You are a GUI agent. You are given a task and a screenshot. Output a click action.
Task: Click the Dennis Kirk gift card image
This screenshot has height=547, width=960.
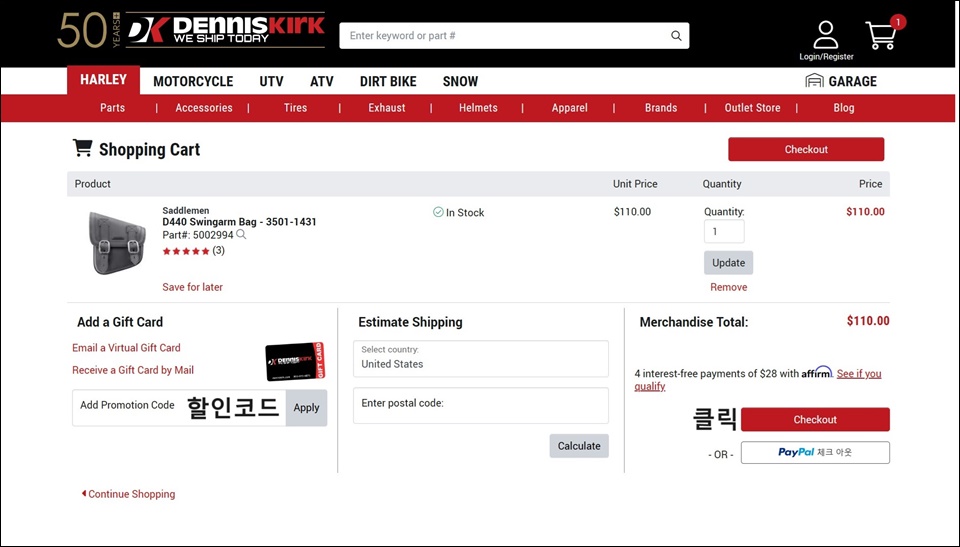click(295, 361)
